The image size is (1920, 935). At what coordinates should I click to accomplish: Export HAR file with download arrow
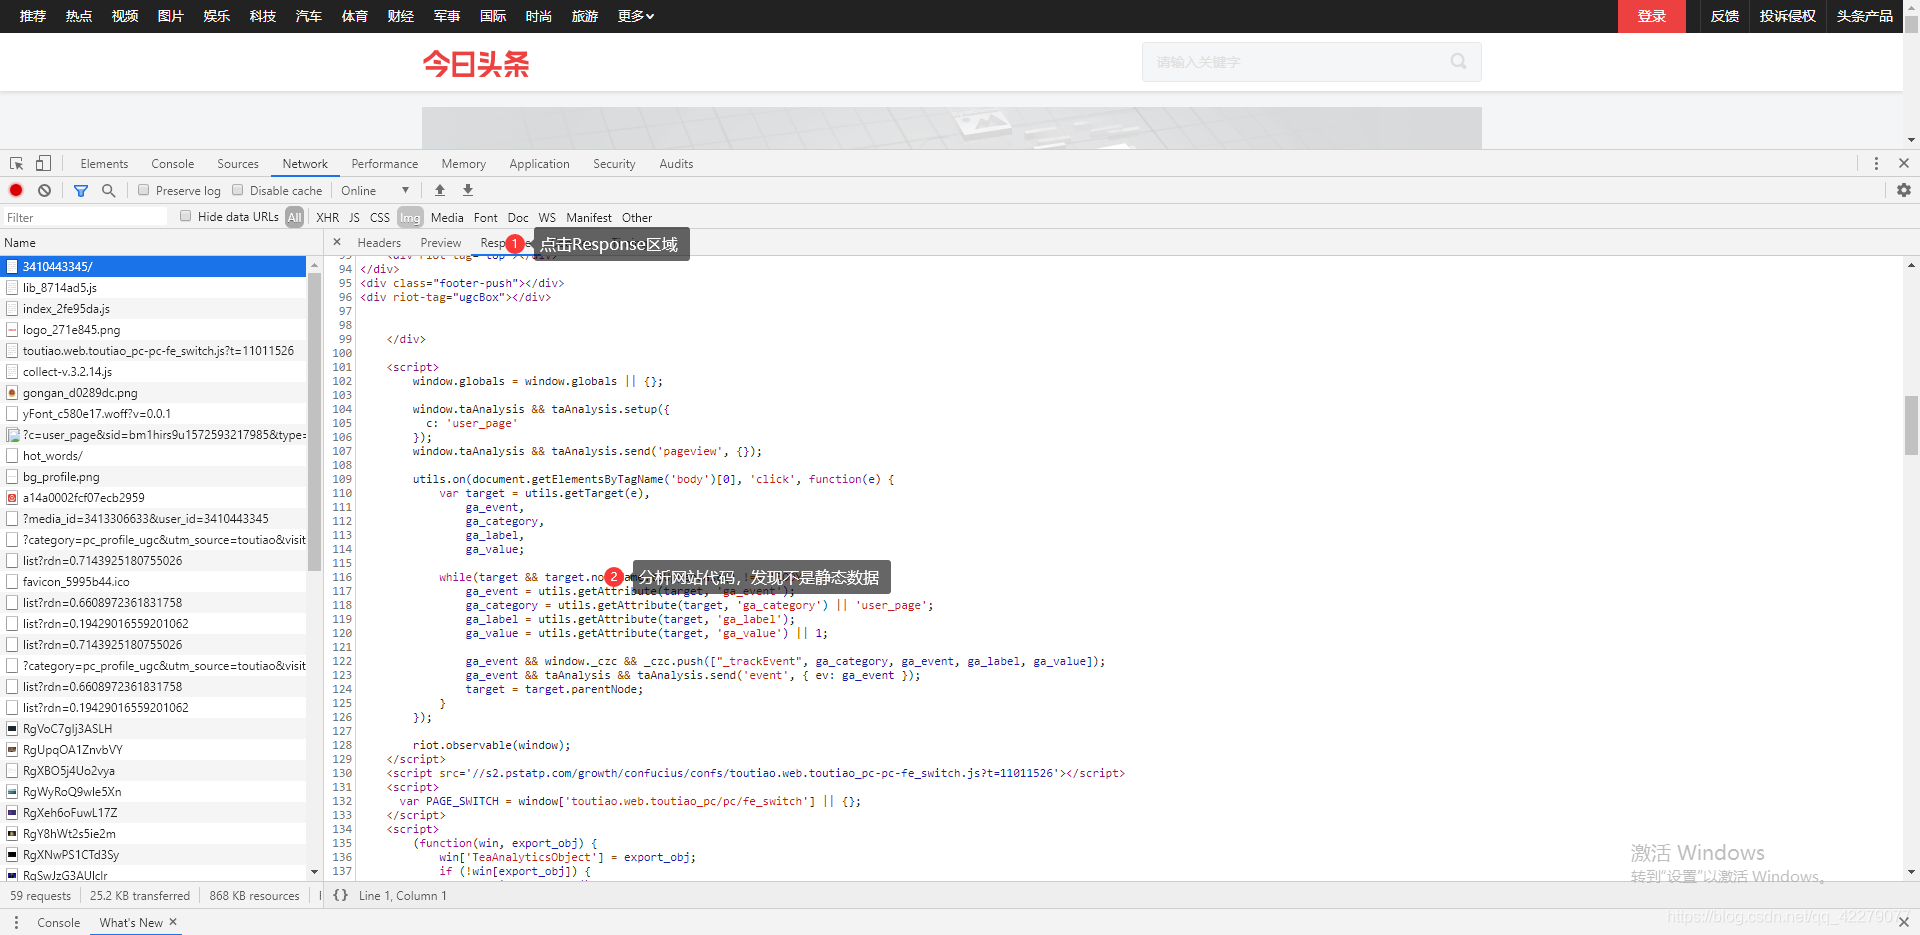coord(467,190)
